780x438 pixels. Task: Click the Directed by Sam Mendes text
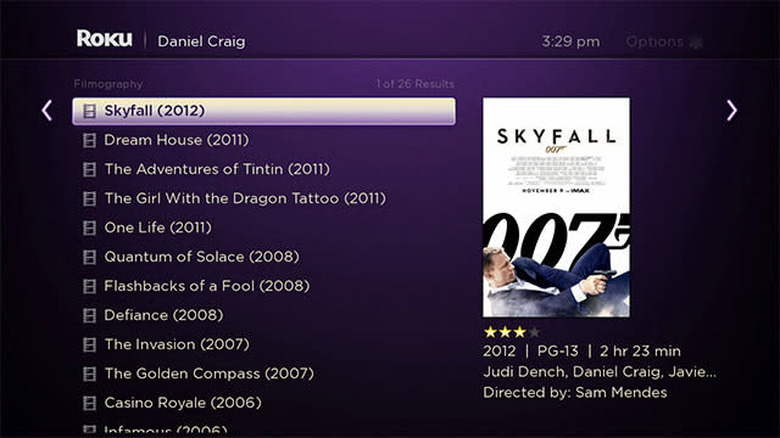pyautogui.click(x=574, y=393)
